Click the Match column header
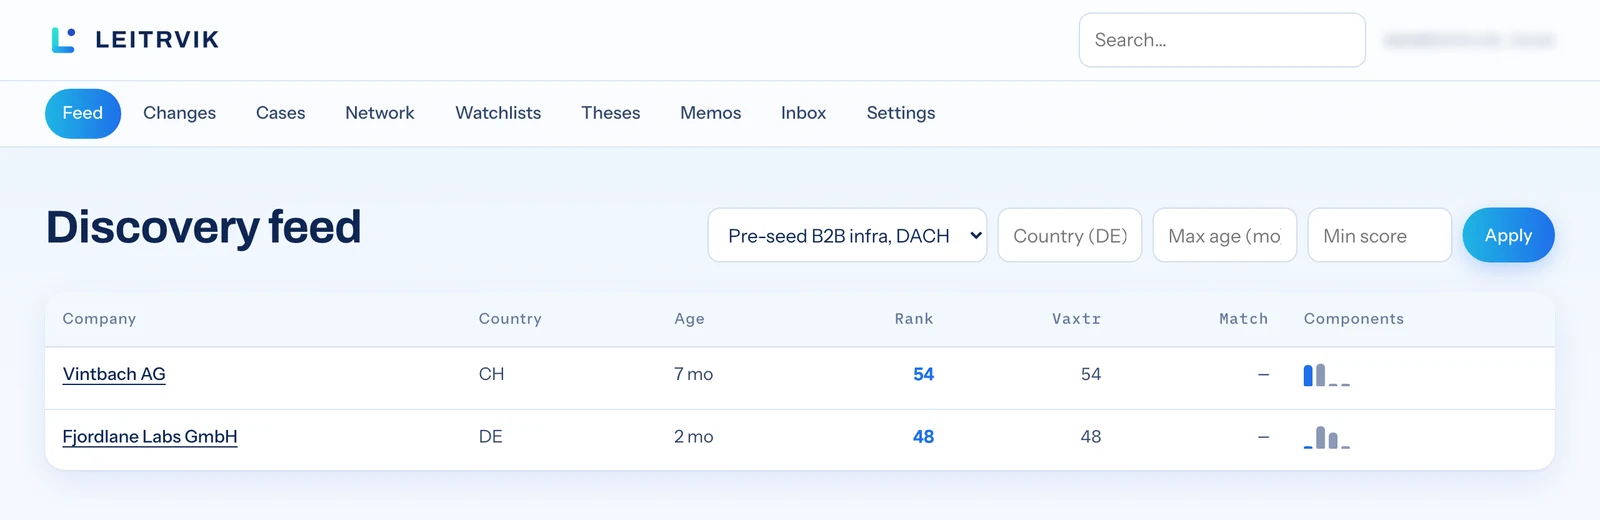The width and height of the screenshot is (1600, 520). click(1243, 319)
